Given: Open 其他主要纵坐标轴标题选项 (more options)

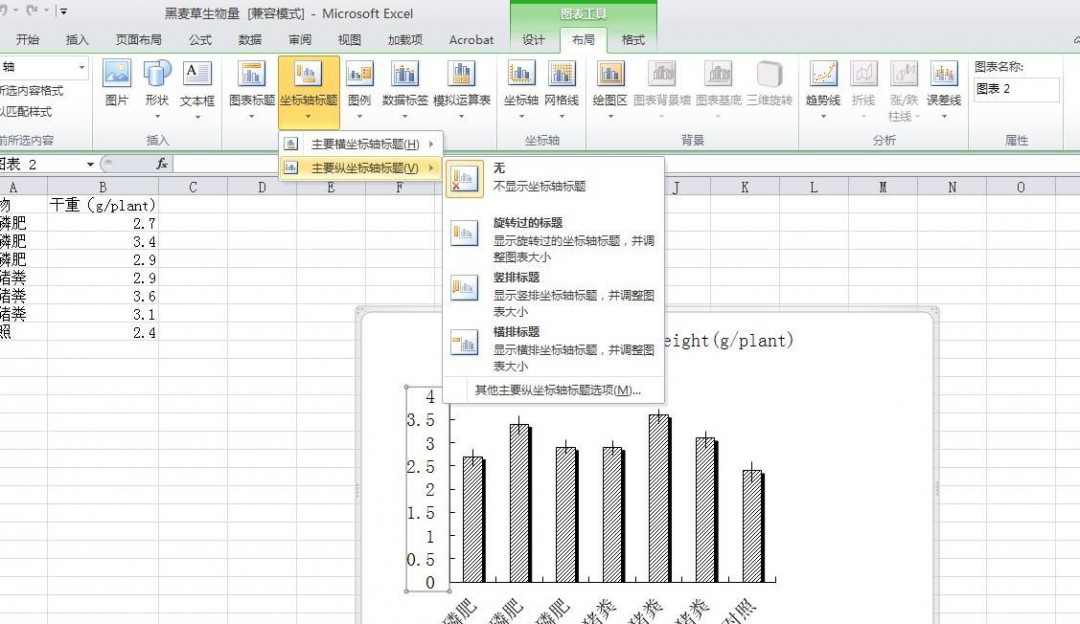Looking at the screenshot, I should coord(557,390).
